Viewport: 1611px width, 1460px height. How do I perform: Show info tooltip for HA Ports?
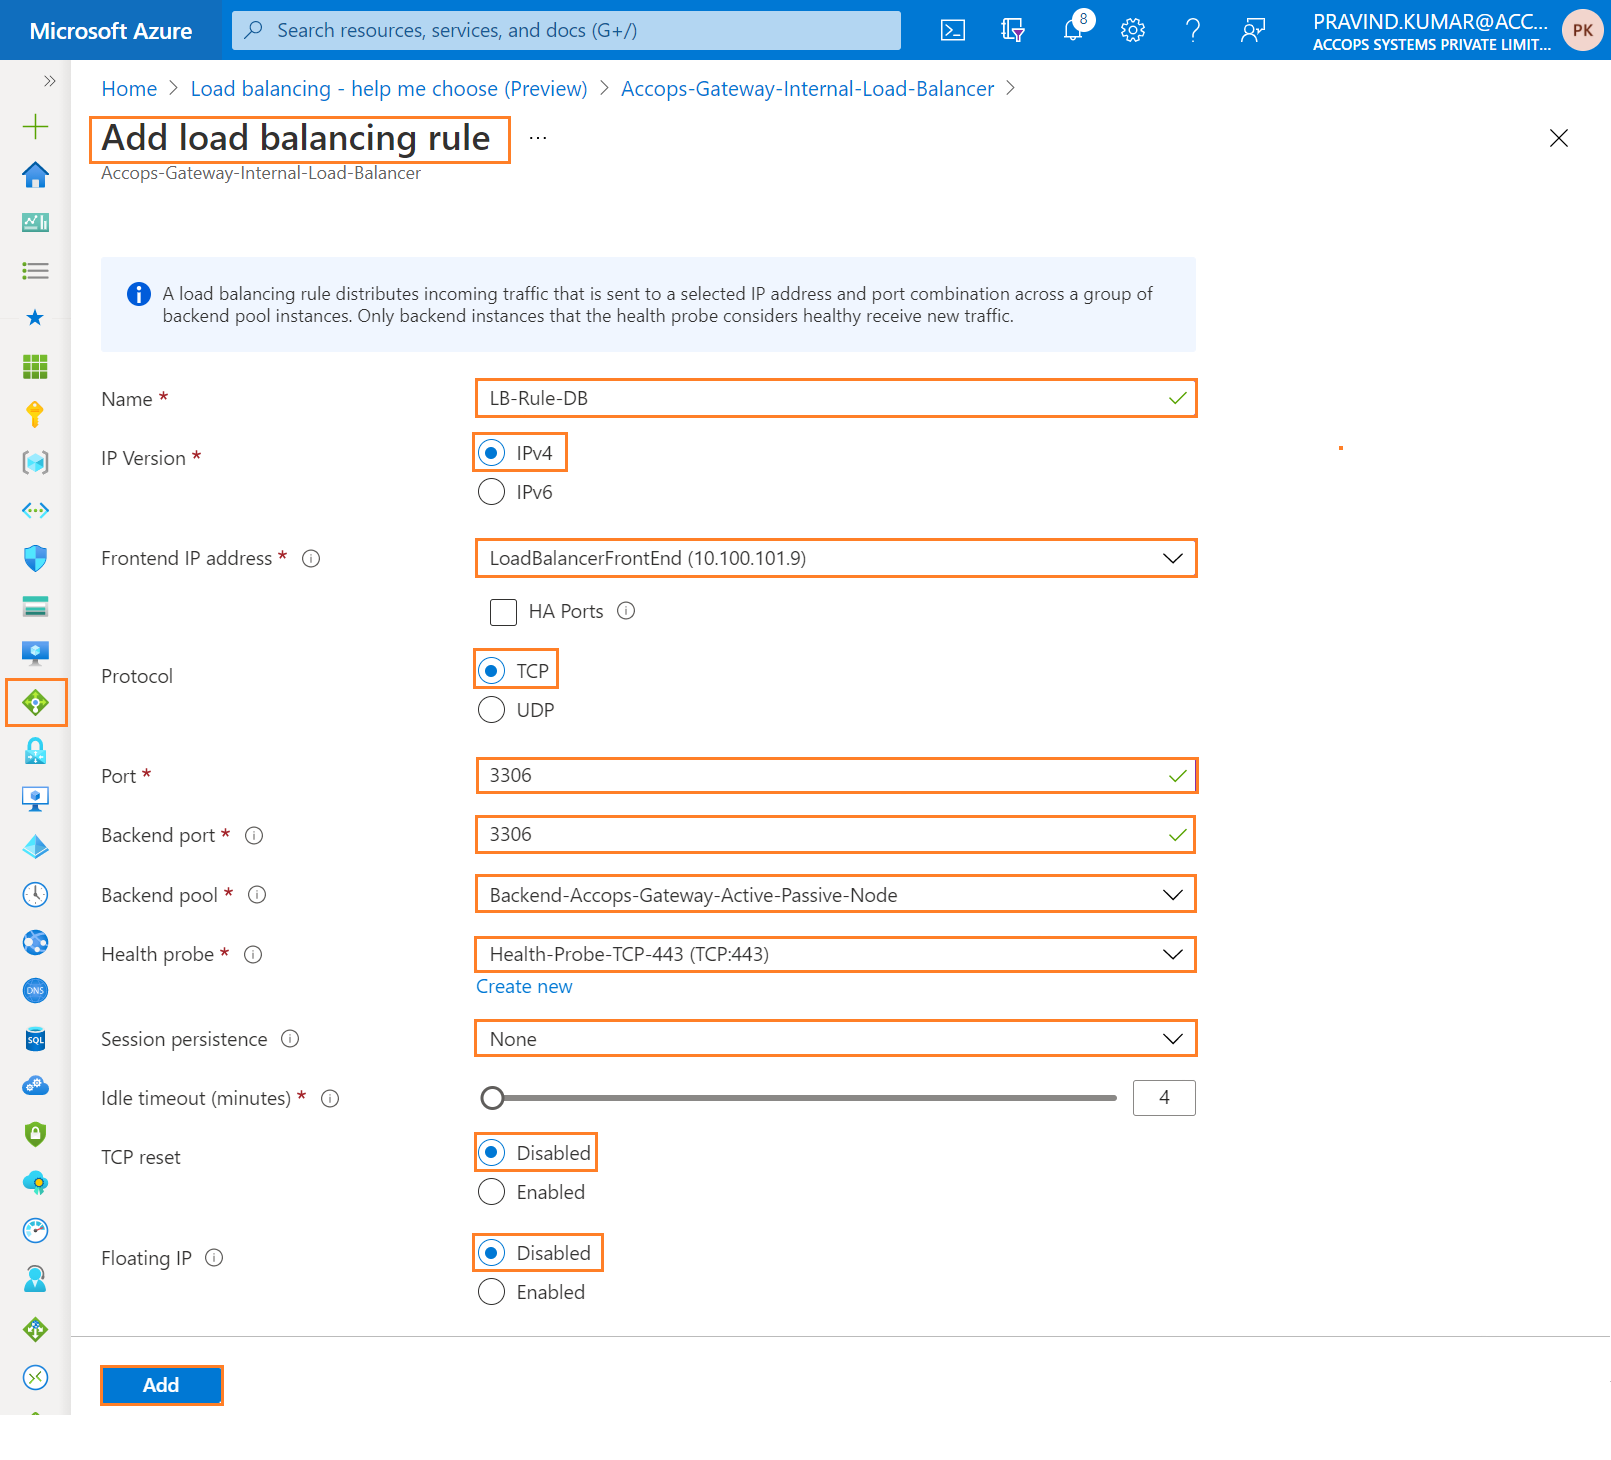click(626, 611)
